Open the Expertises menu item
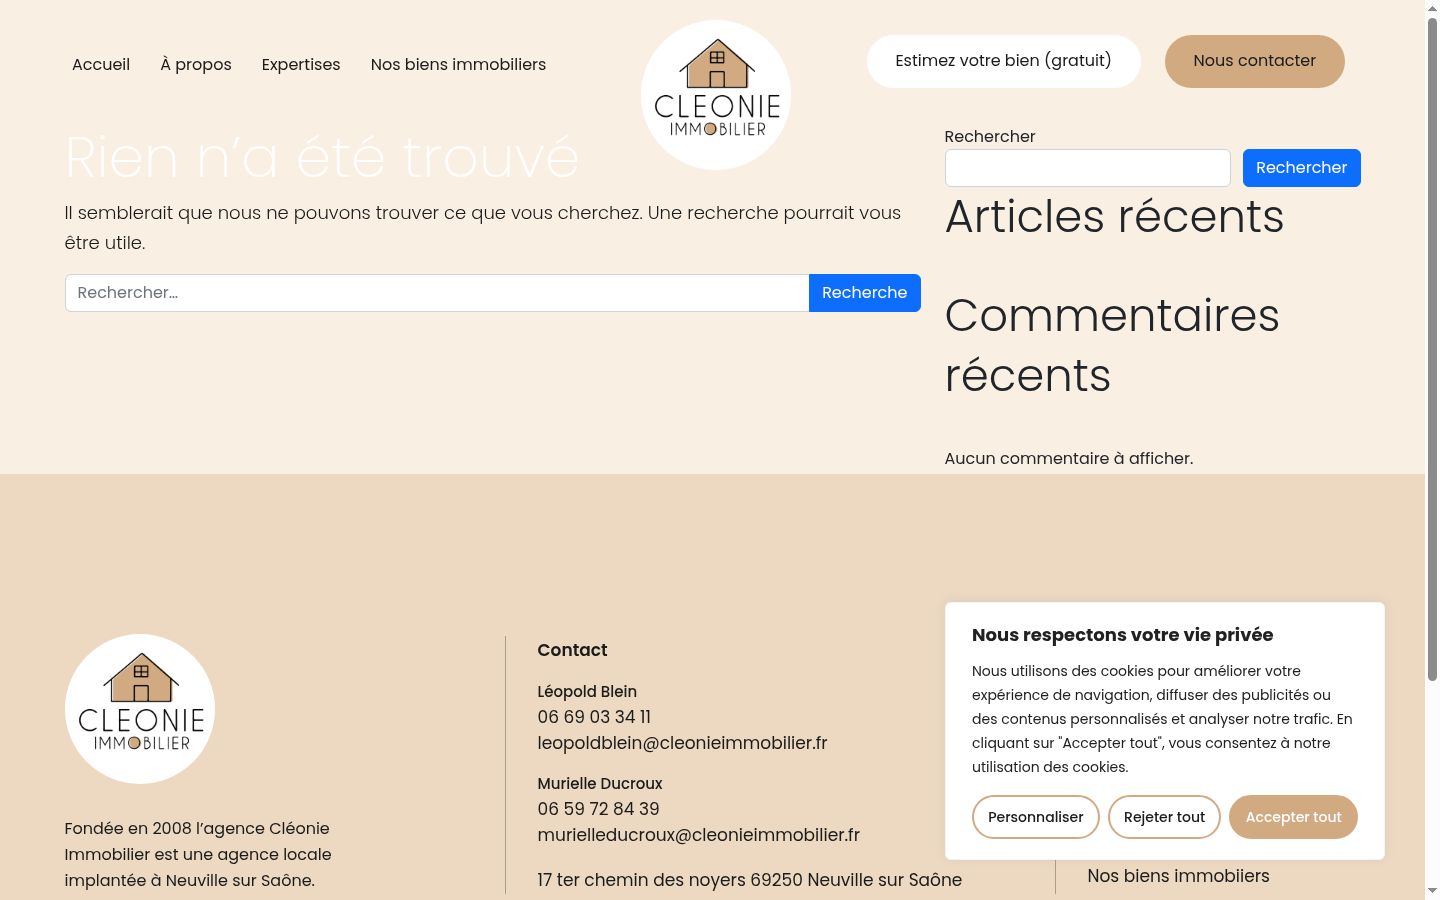 click(x=301, y=64)
